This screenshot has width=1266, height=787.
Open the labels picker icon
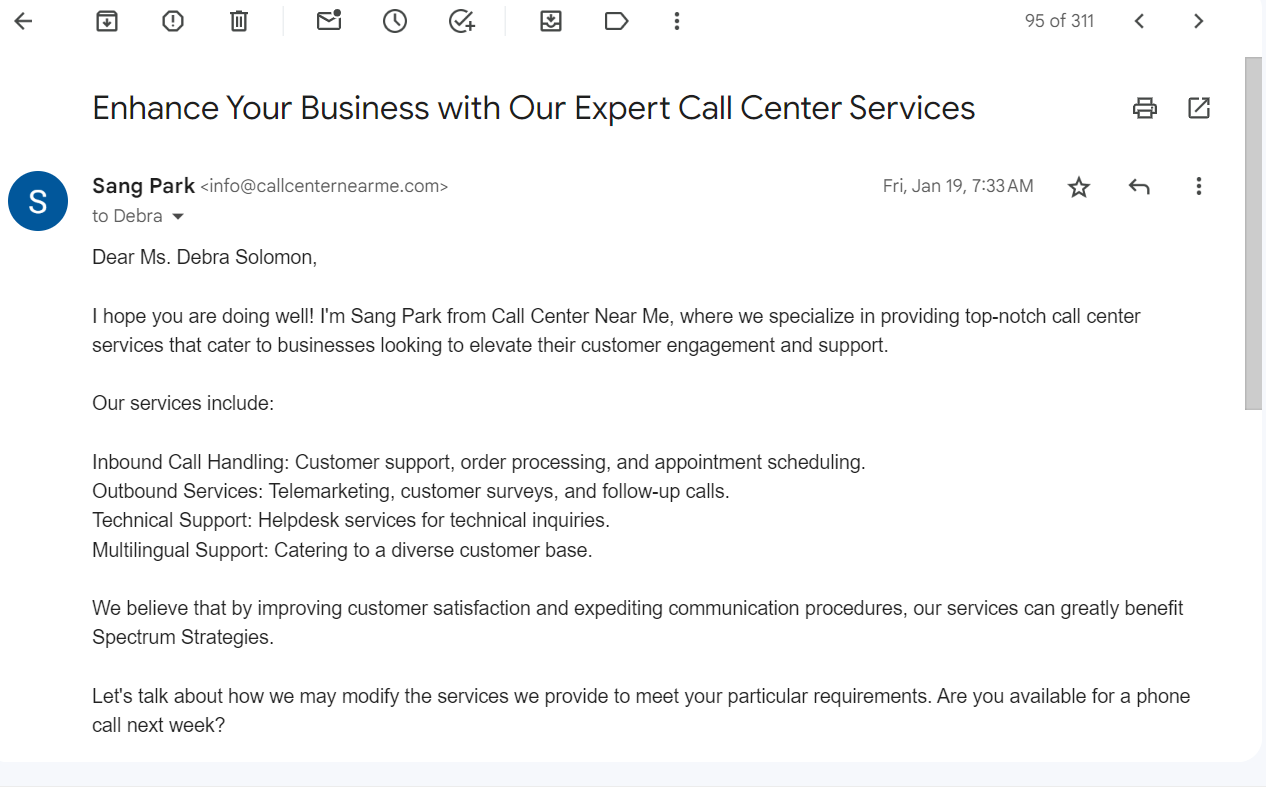(617, 21)
